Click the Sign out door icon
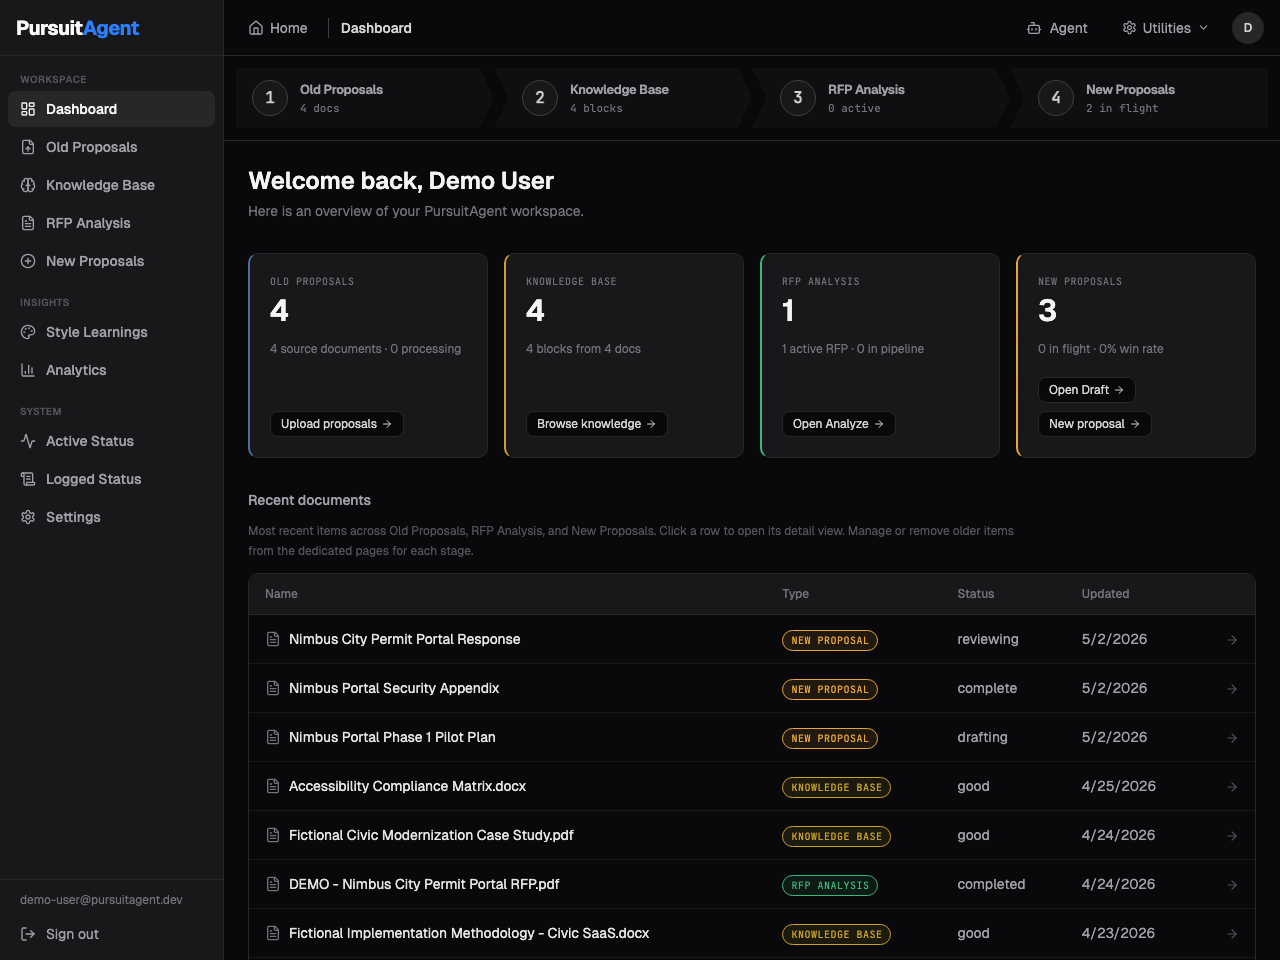This screenshot has height=960, width=1280. click(x=28, y=934)
